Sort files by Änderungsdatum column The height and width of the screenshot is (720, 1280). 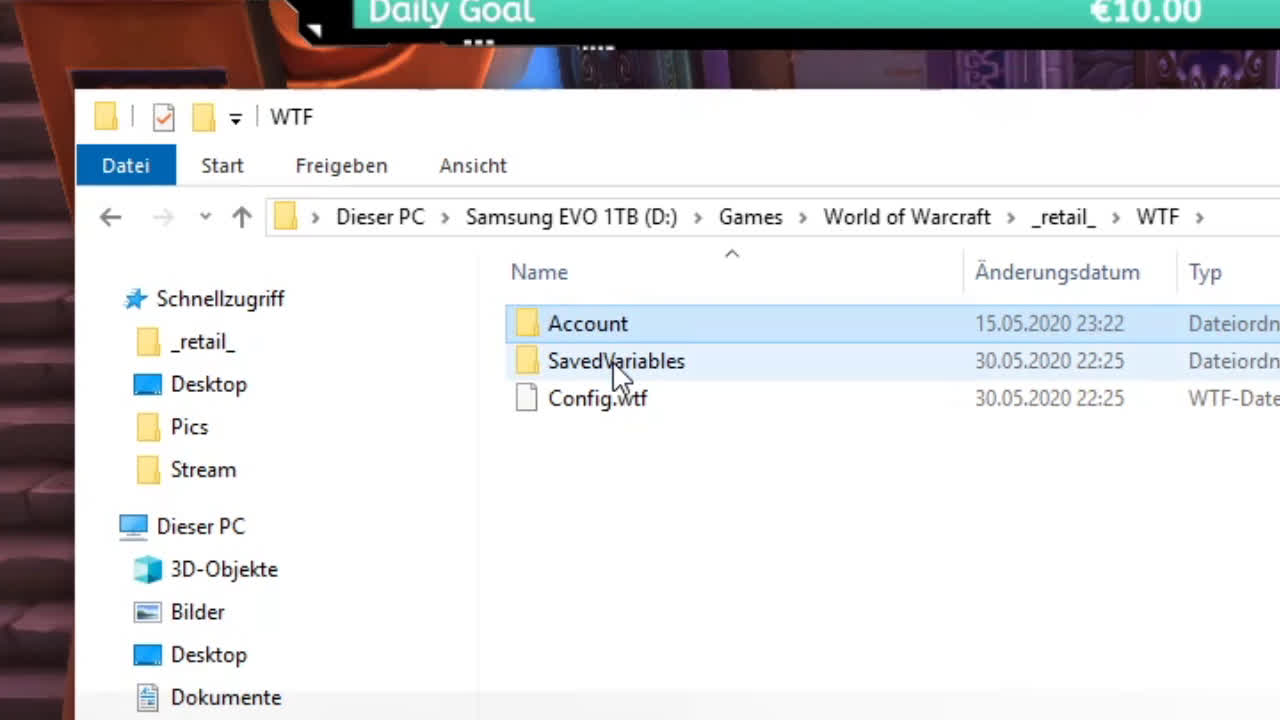point(1057,272)
